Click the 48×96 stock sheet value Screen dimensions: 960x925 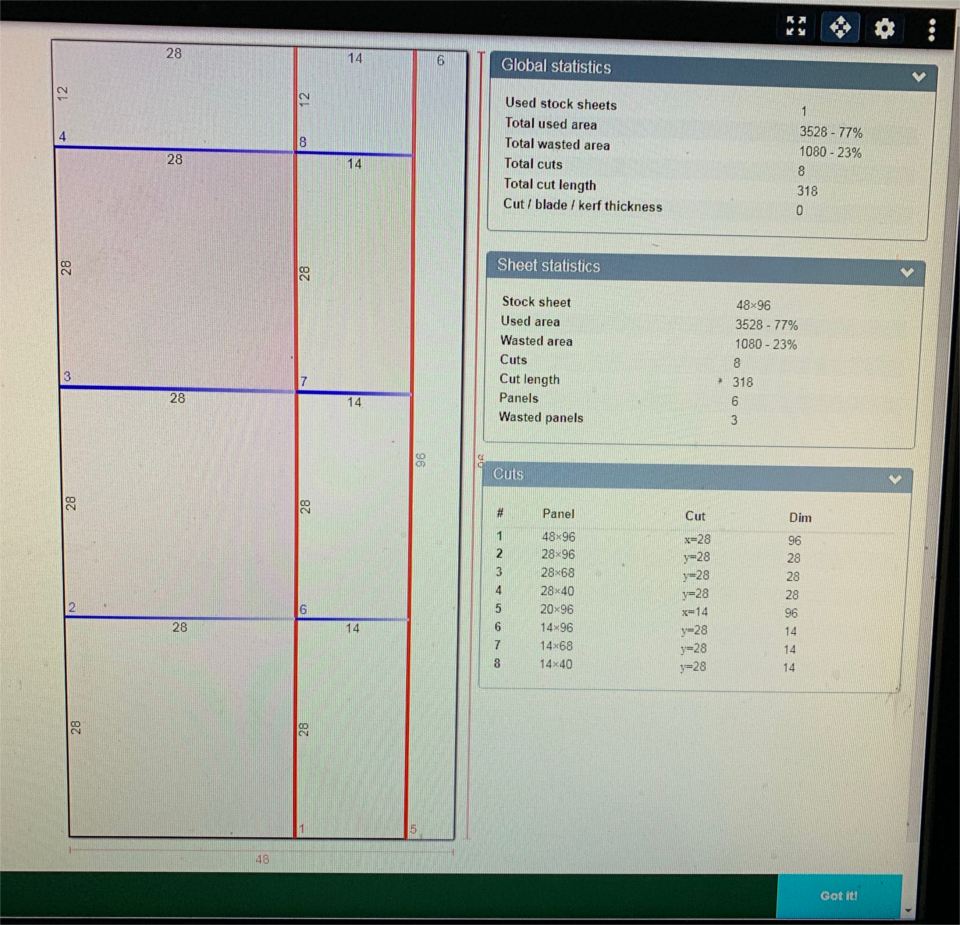click(753, 305)
